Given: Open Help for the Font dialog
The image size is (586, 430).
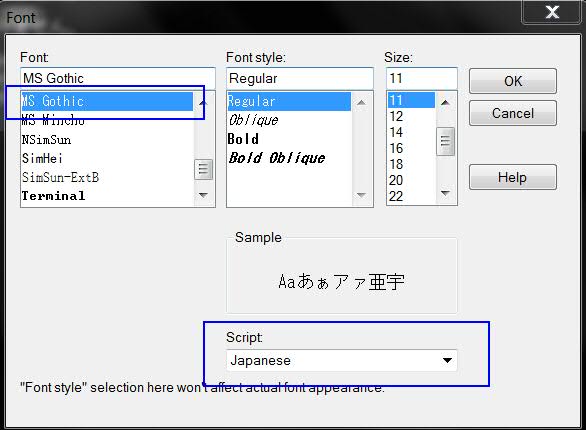Looking at the screenshot, I should pos(512,177).
